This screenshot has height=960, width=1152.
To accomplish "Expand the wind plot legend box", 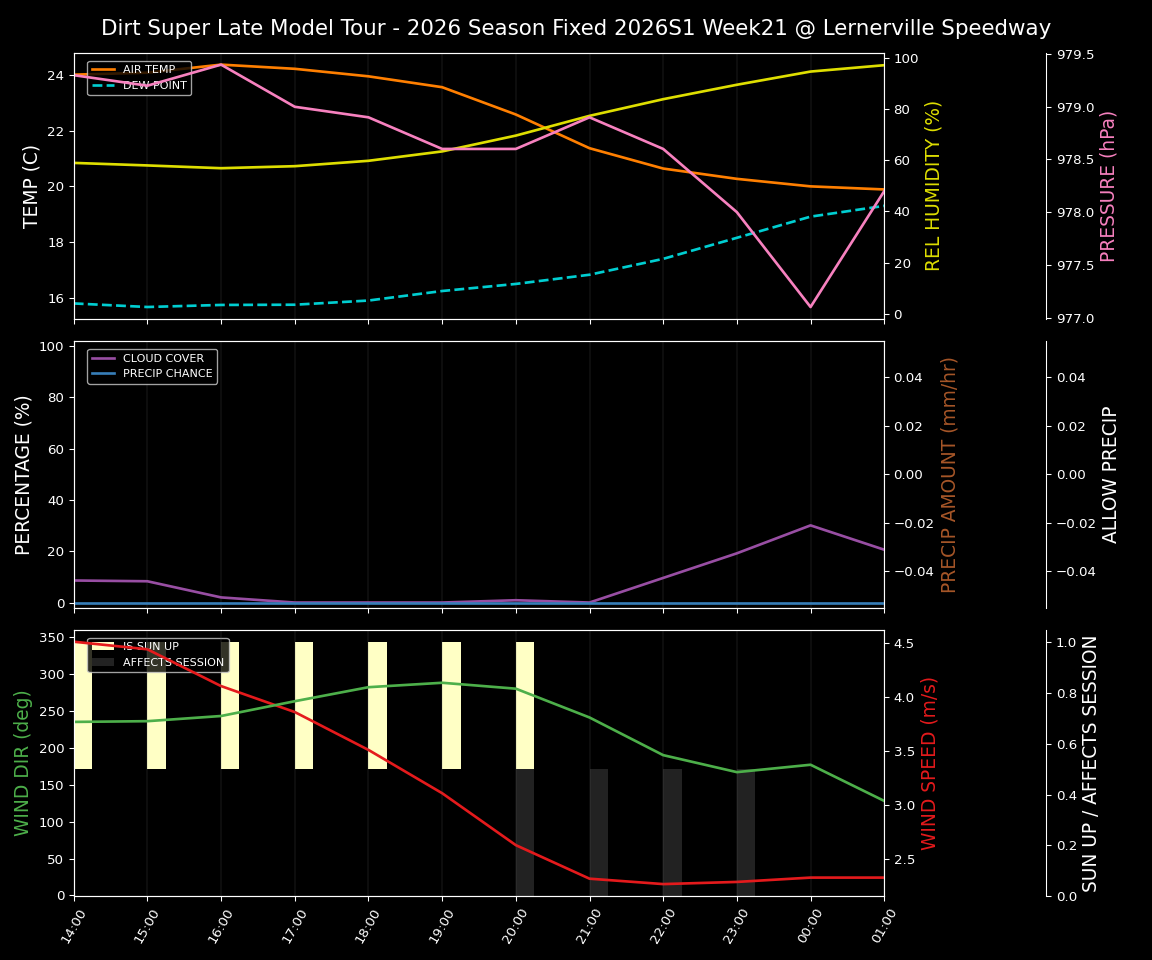I will 160,653.
